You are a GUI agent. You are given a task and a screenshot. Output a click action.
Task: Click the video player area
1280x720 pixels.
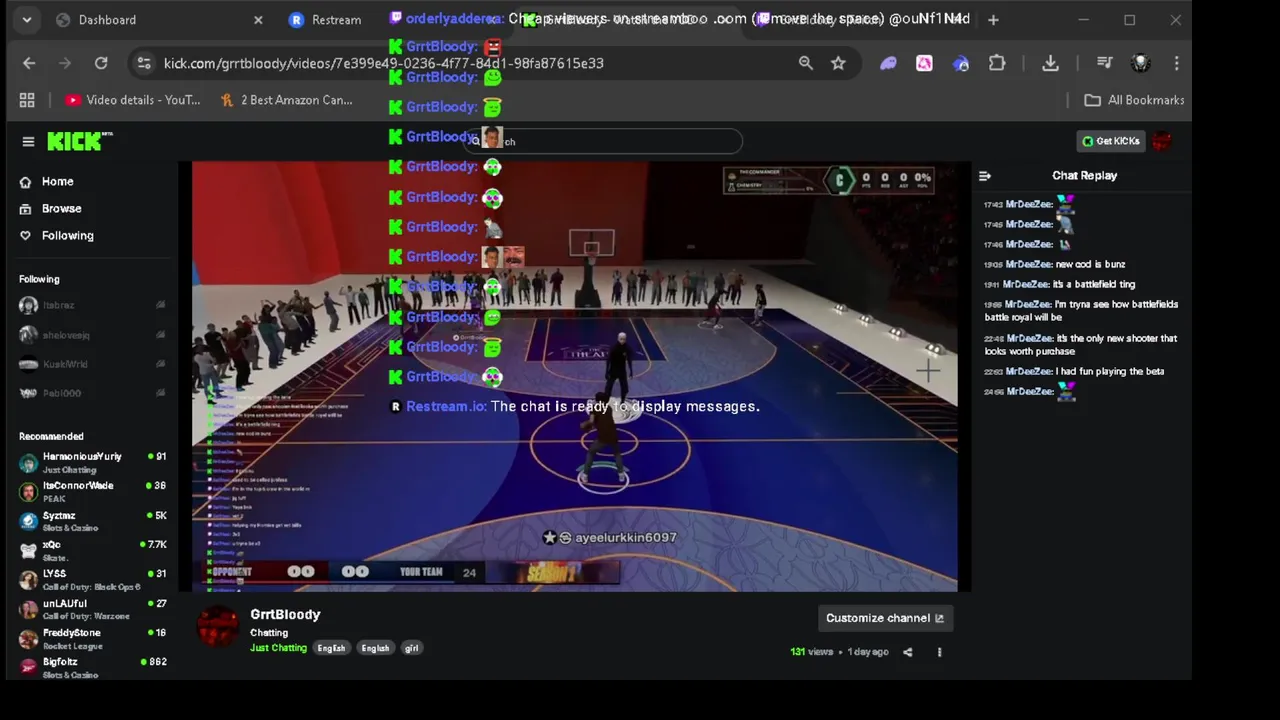[575, 377]
